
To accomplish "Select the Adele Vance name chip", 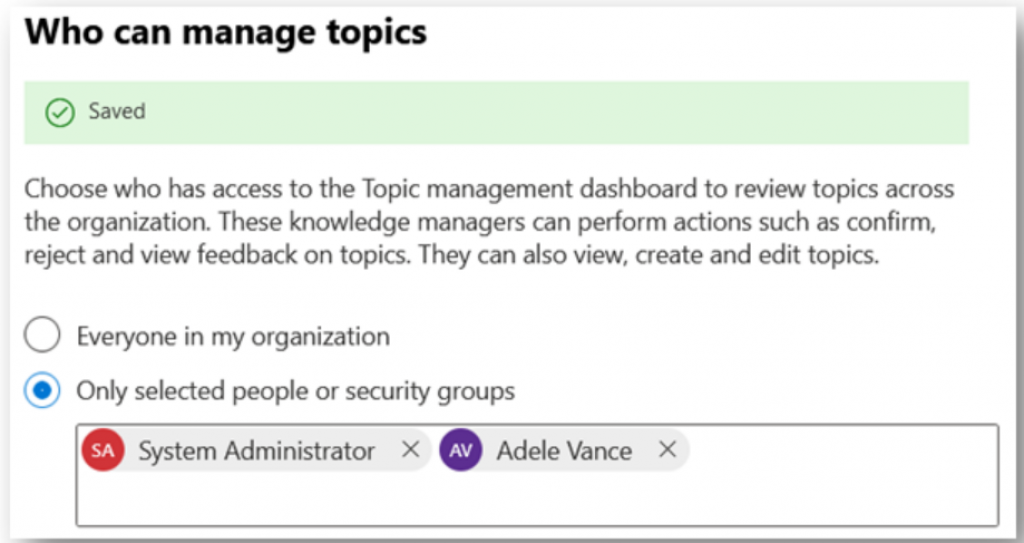I will [x=563, y=450].
